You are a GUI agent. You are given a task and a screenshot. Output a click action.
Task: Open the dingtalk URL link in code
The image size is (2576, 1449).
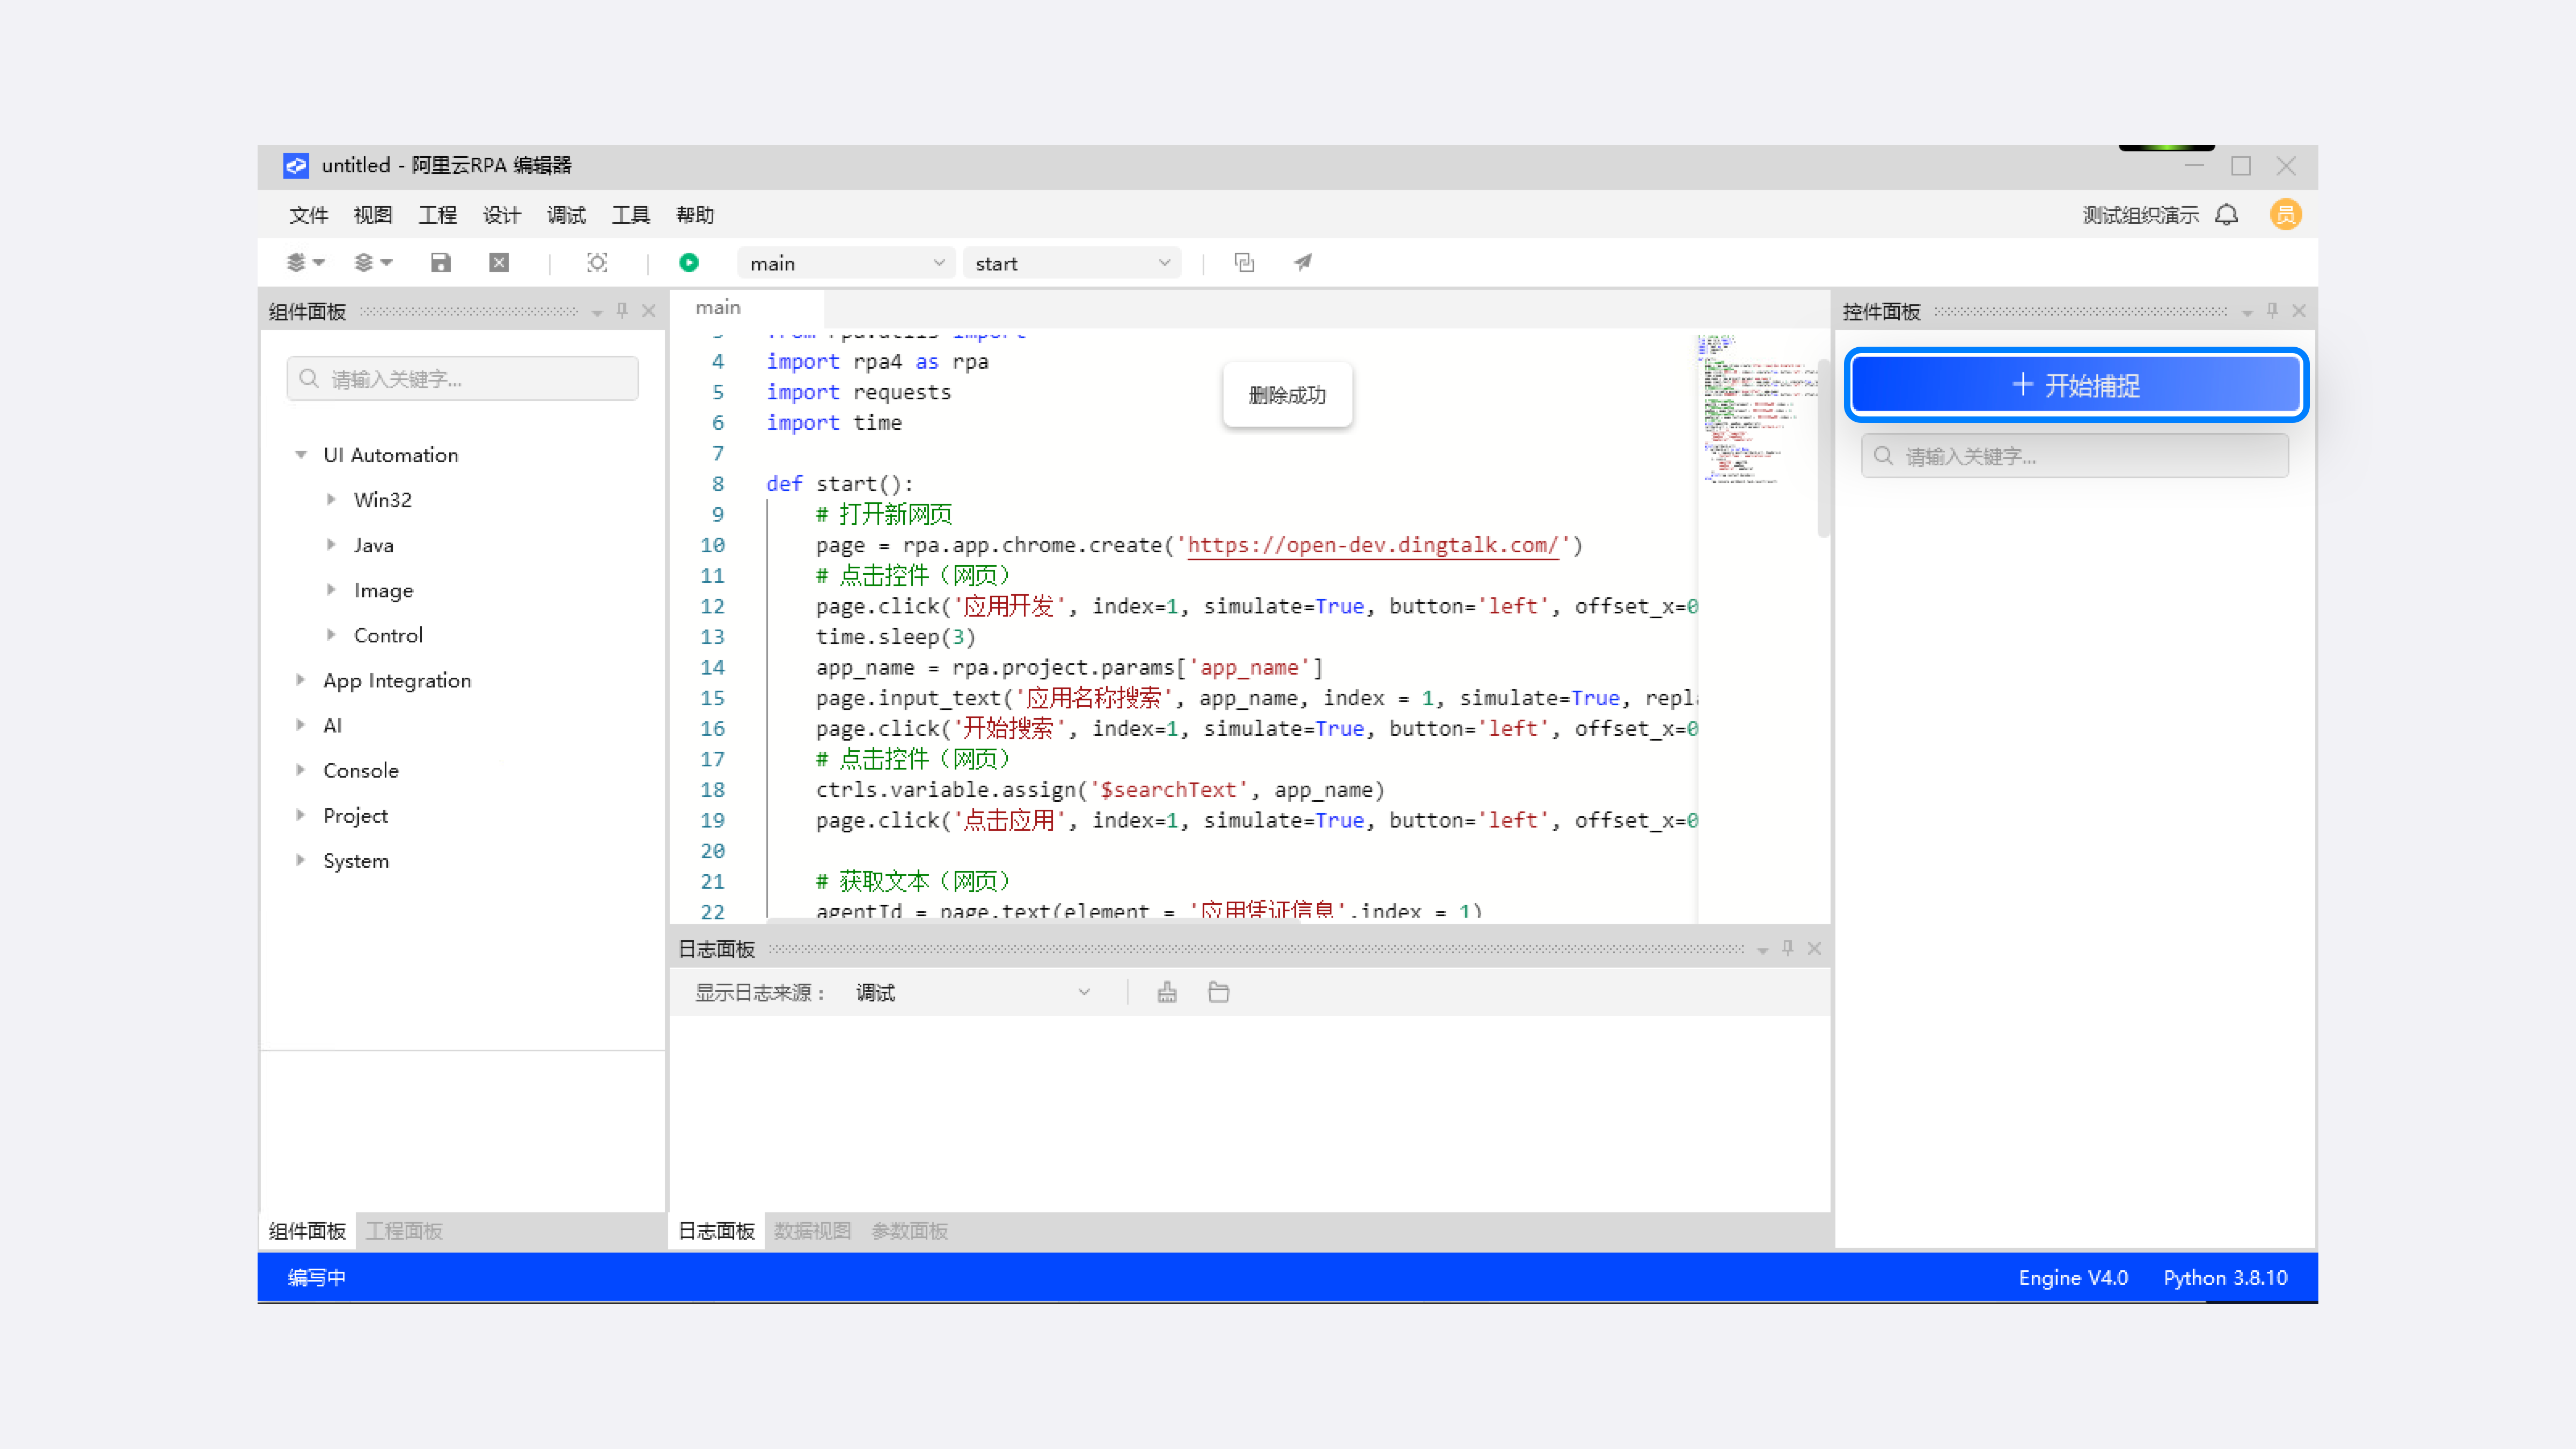(x=1373, y=545)
